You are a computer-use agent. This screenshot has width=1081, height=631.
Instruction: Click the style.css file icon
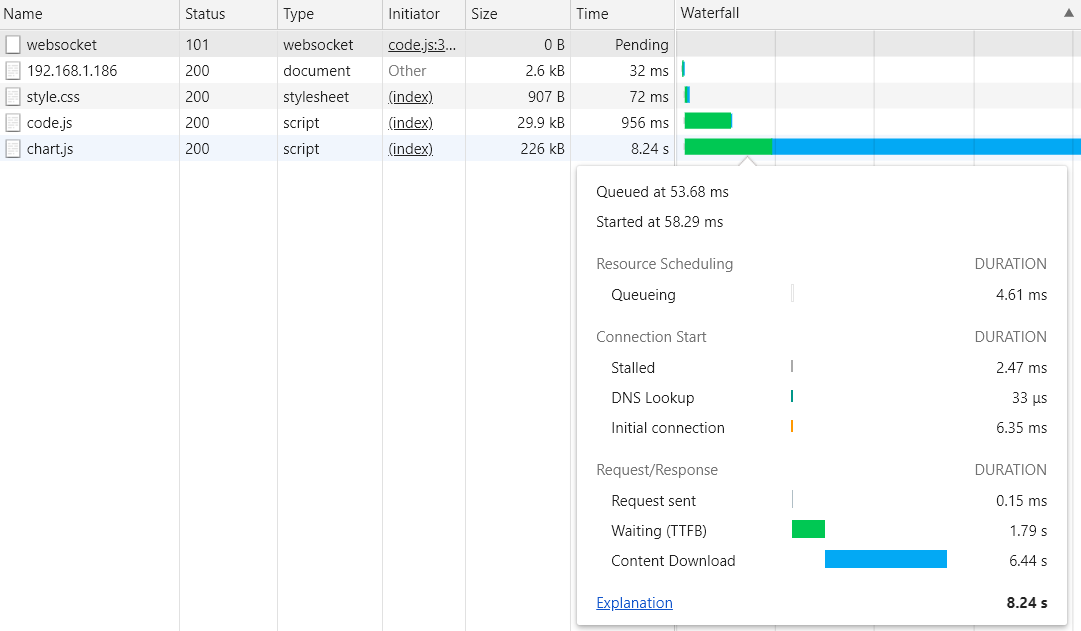(x=12, y=97)
